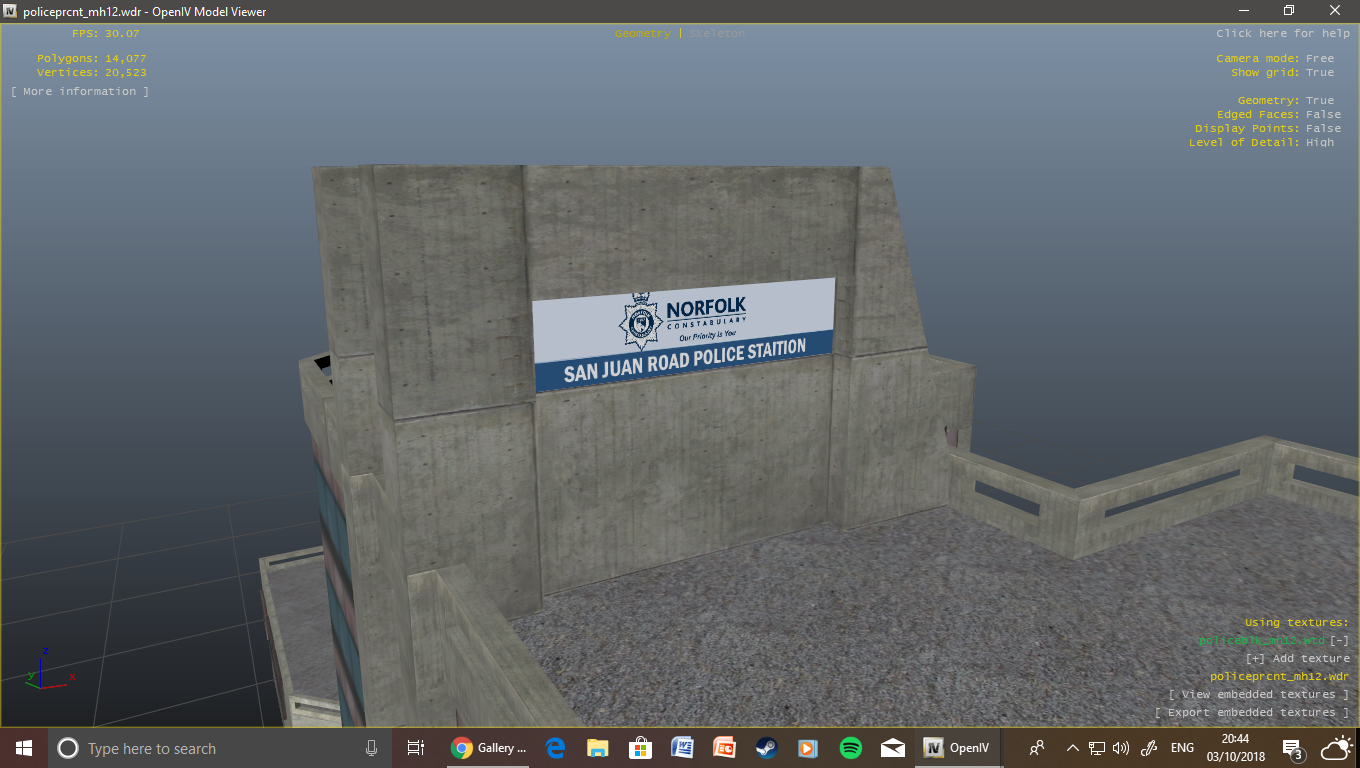Viewport: 1360px width, 768px height.
Task: Click Export embedded textures
Action: coord(1252,713)
